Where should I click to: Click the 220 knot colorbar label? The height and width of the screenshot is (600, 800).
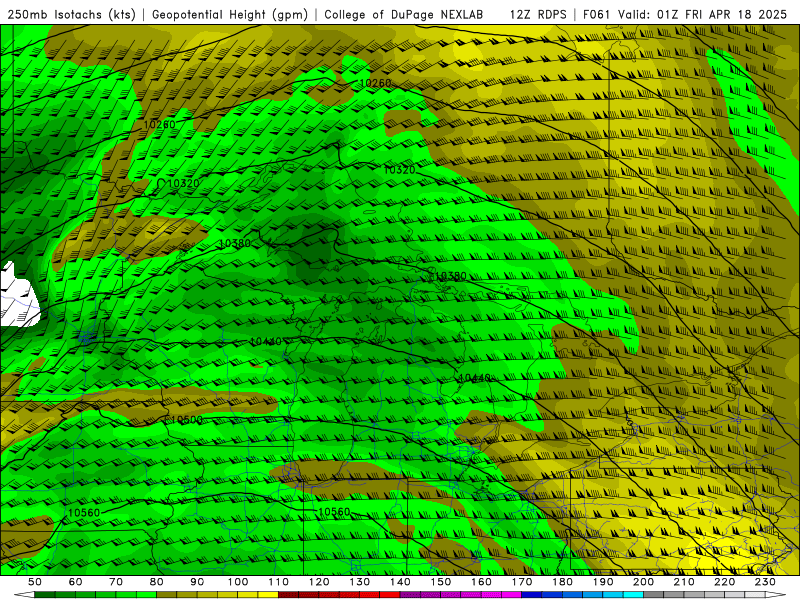(724, 582)
